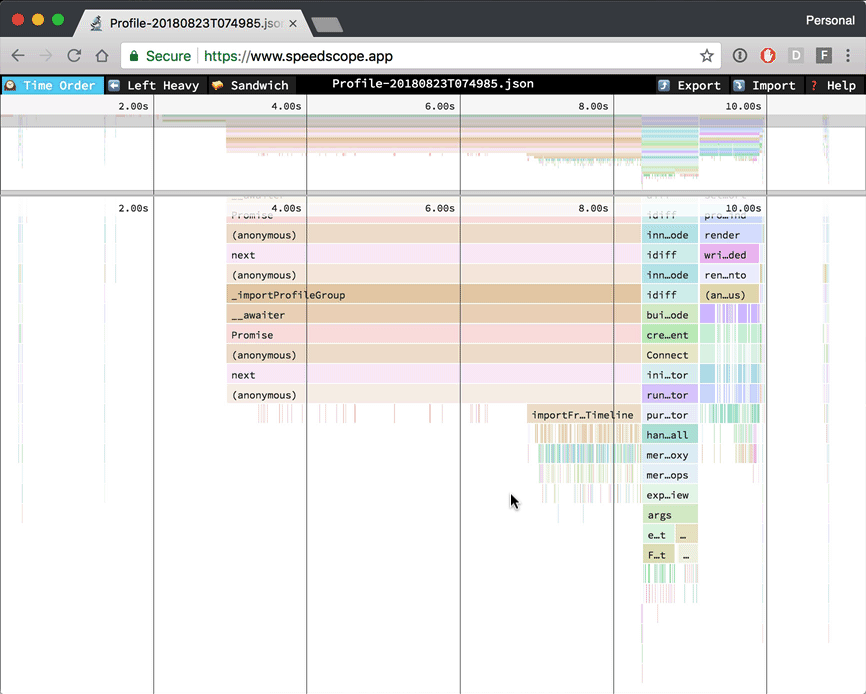866x694 pixels.
Task: Open the Chrome three-dot menu
Action: (848, 55)
